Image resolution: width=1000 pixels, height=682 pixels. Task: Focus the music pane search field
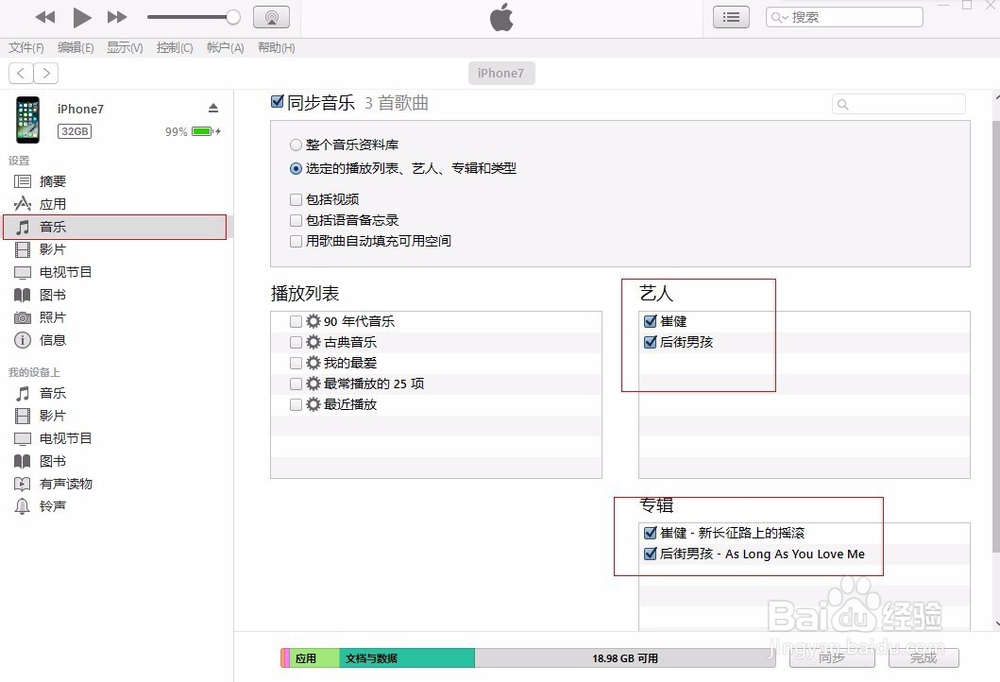point(899,104)
